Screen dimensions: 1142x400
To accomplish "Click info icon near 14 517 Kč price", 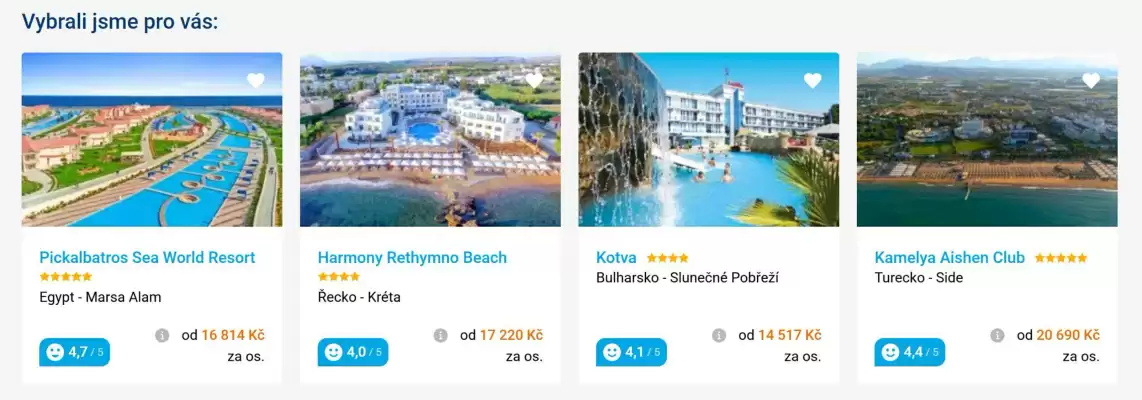I will (719, 335).
